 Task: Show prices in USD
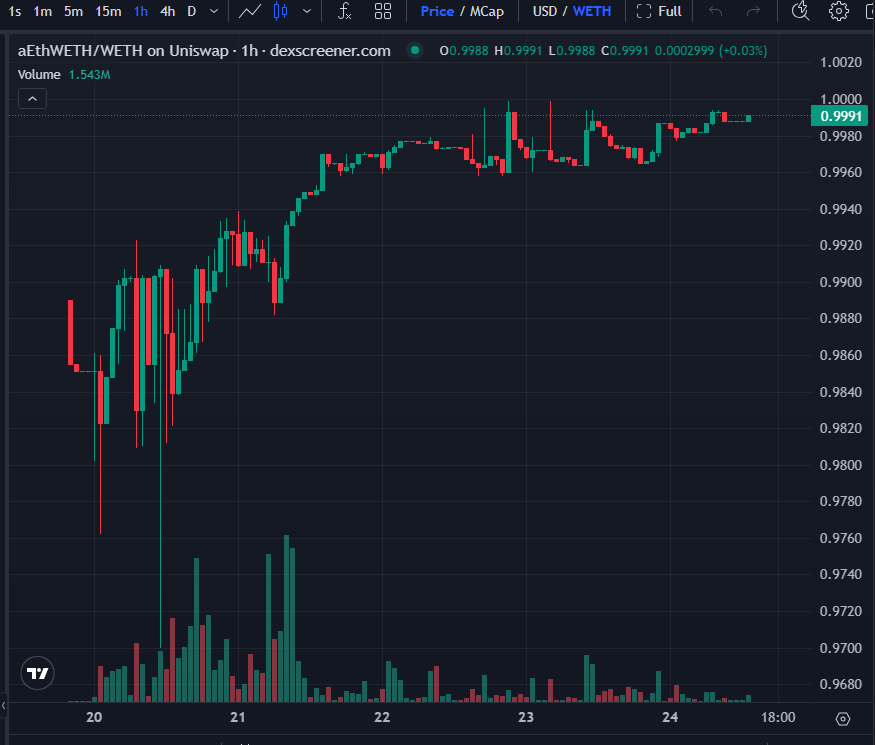[545, 11]
